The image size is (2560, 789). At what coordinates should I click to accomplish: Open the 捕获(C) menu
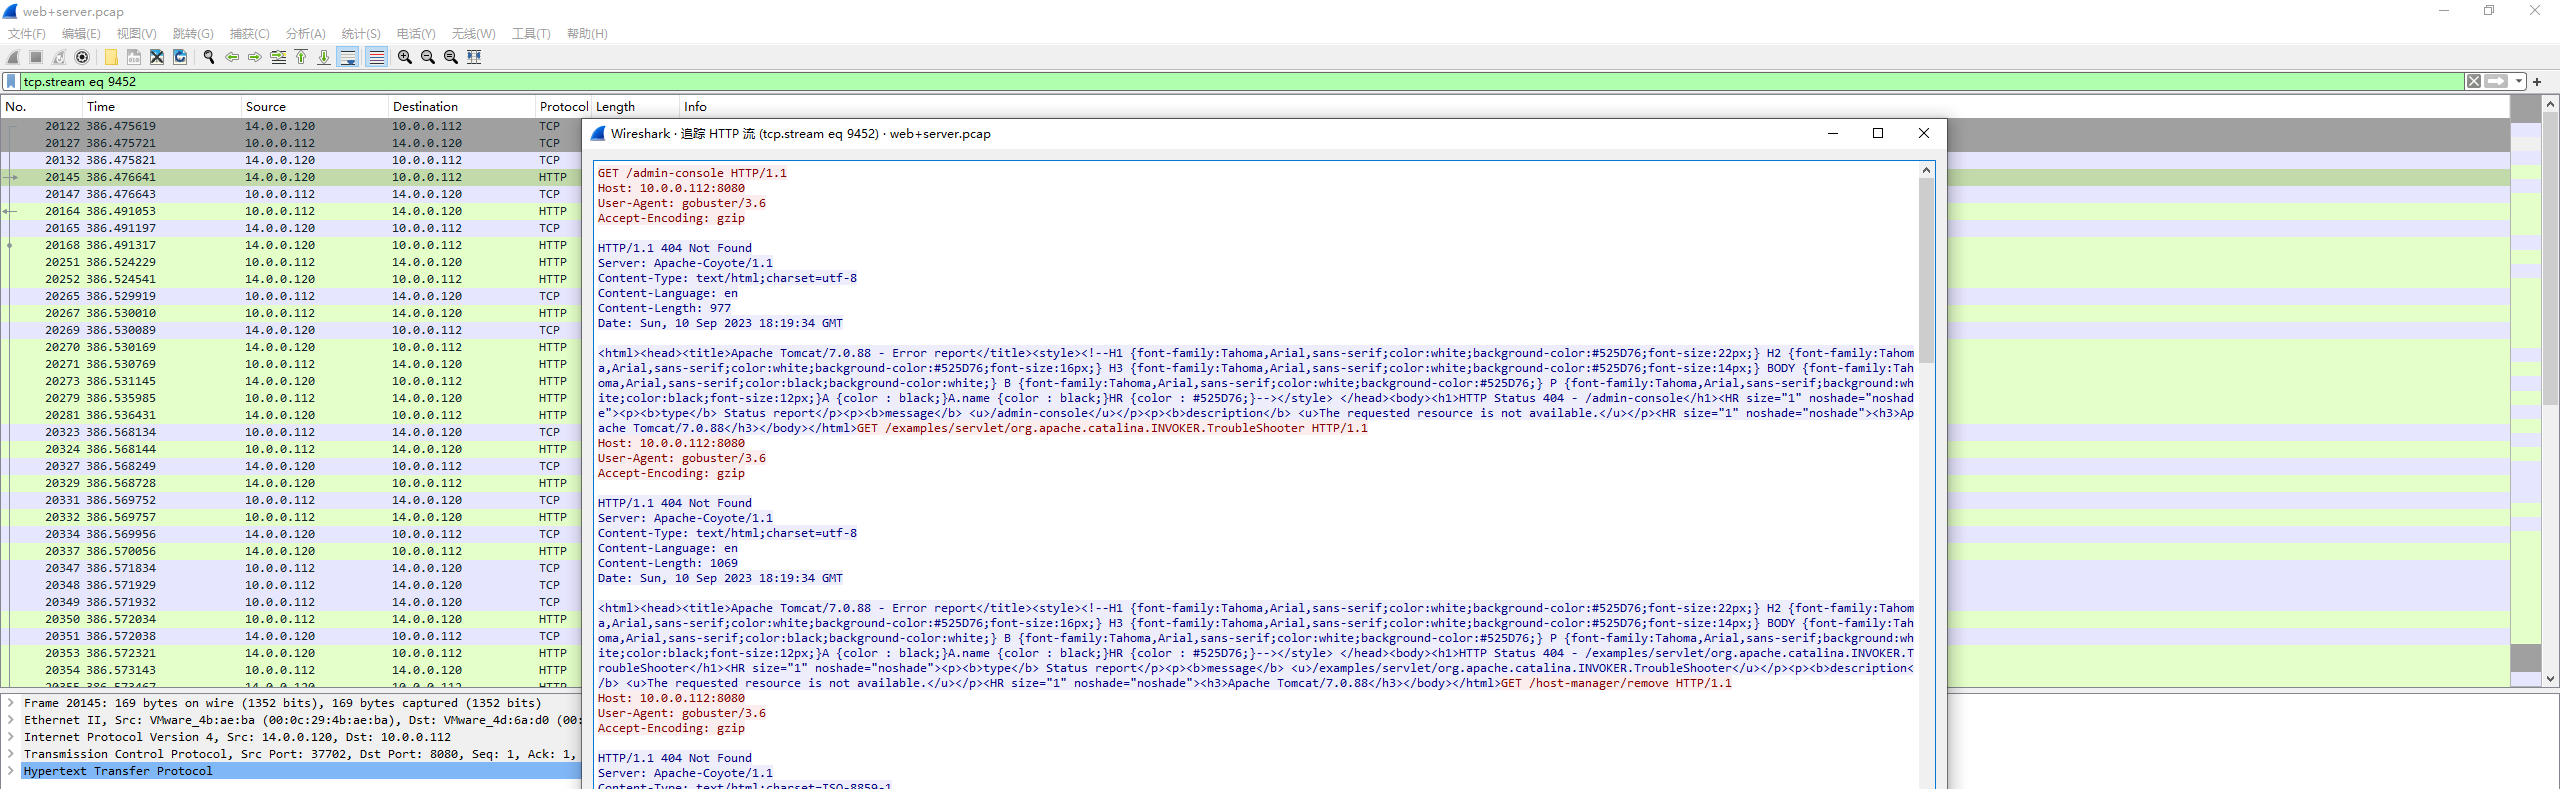coord(250,34)
